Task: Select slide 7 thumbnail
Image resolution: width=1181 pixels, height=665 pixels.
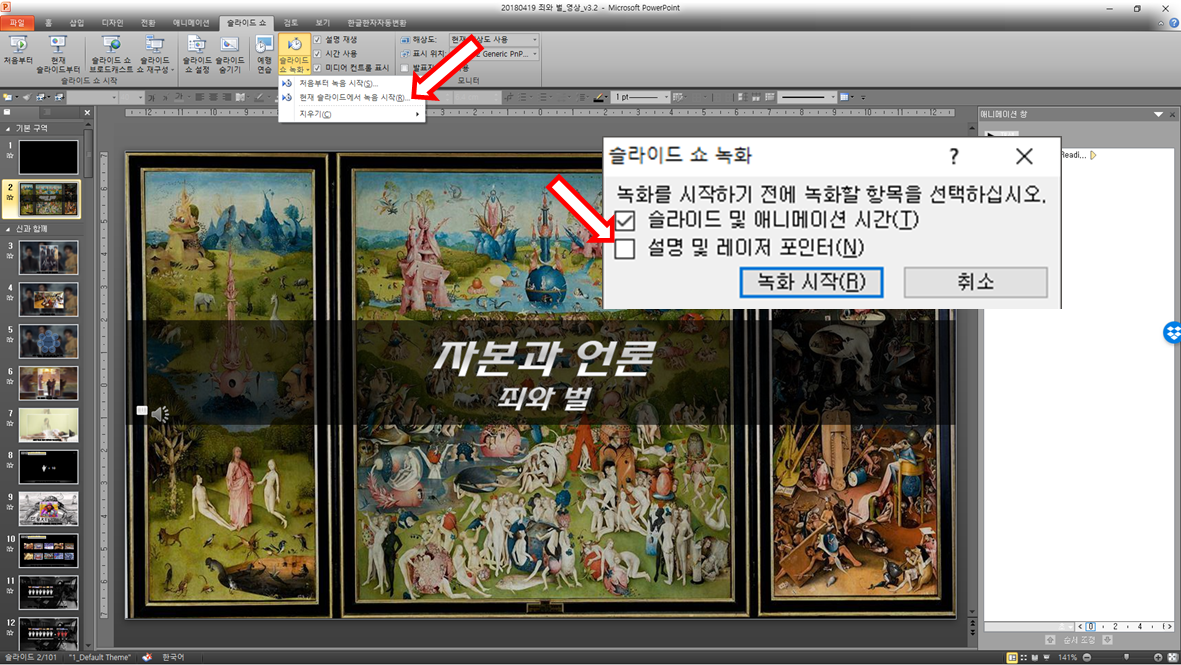Action: coord(48,426)
